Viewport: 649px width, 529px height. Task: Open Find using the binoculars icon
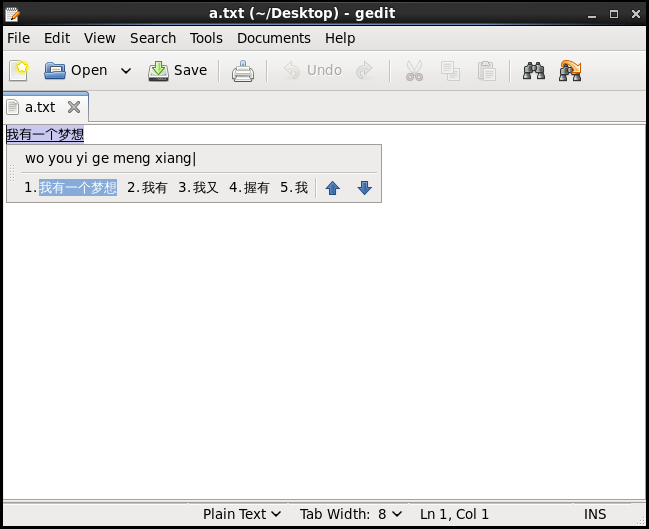tap(534, 71)
